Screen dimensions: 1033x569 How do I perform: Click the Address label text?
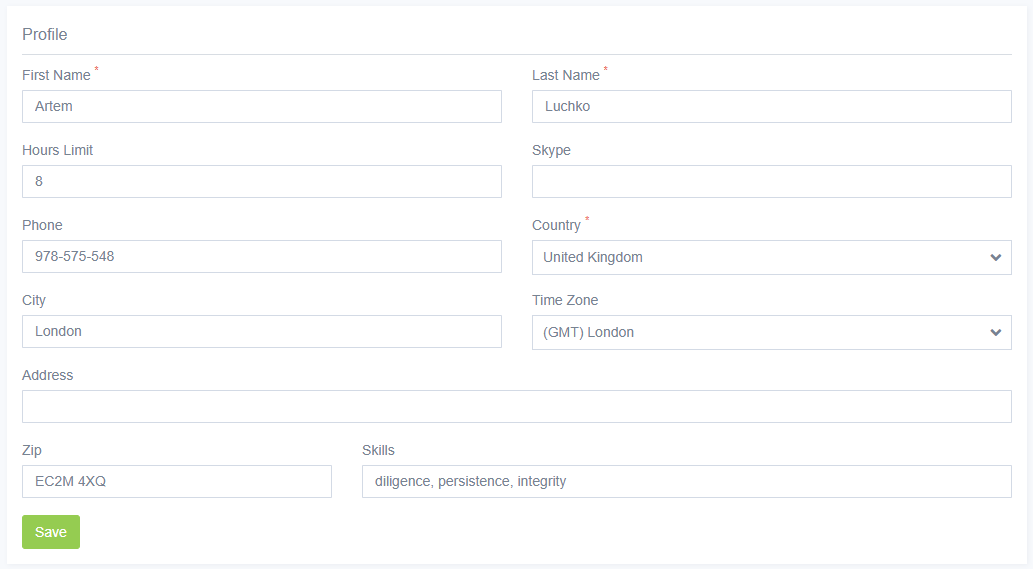(x=47, y=376)
